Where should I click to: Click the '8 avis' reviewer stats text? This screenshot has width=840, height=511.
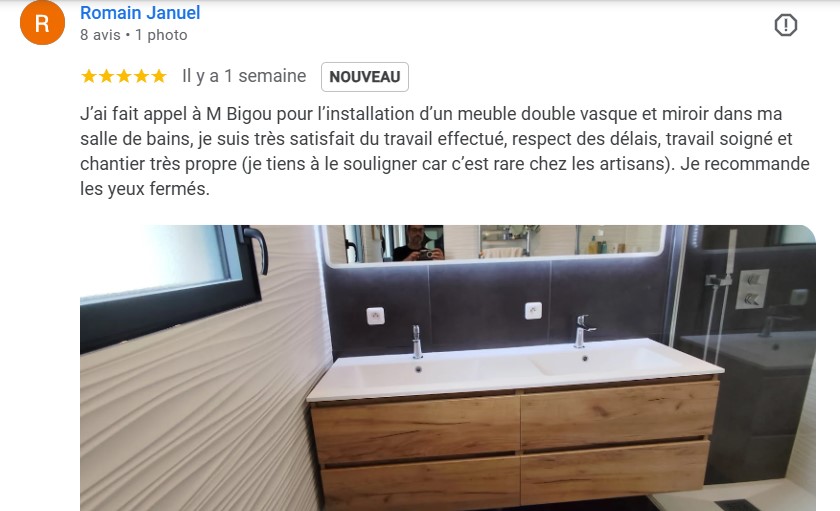[x=100, y=35]
